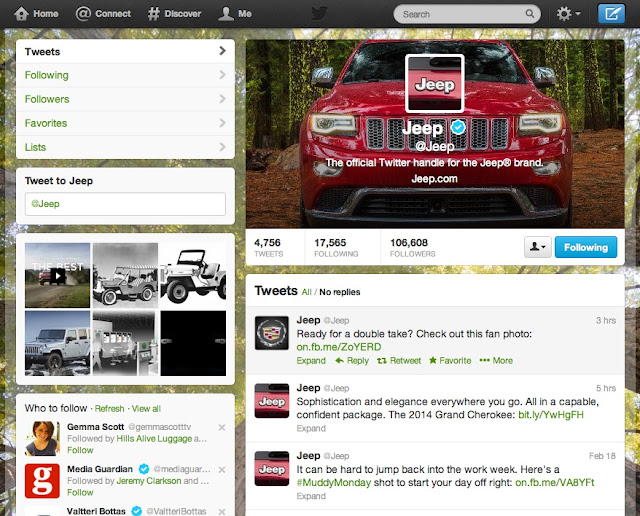
Task: Type in the Tweet to Jeep field
Action: pos(125,204)
